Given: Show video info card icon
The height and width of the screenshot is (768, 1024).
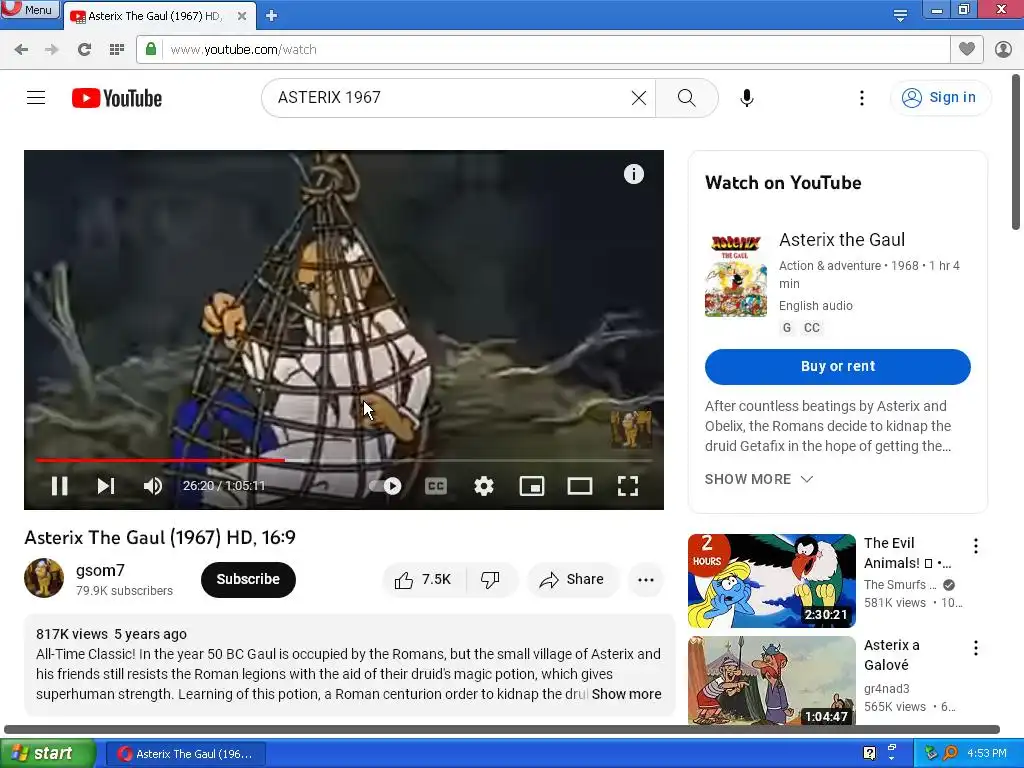Looking at the screenshot, I should pyautogui.click(x=633, y=174).
